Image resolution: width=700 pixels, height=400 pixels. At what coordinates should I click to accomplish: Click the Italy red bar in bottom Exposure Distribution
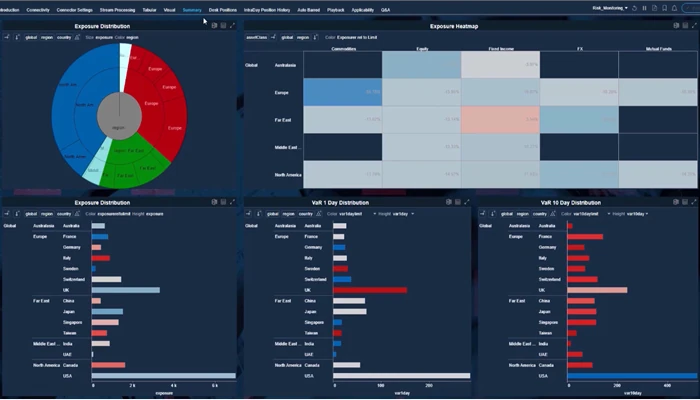101,258
